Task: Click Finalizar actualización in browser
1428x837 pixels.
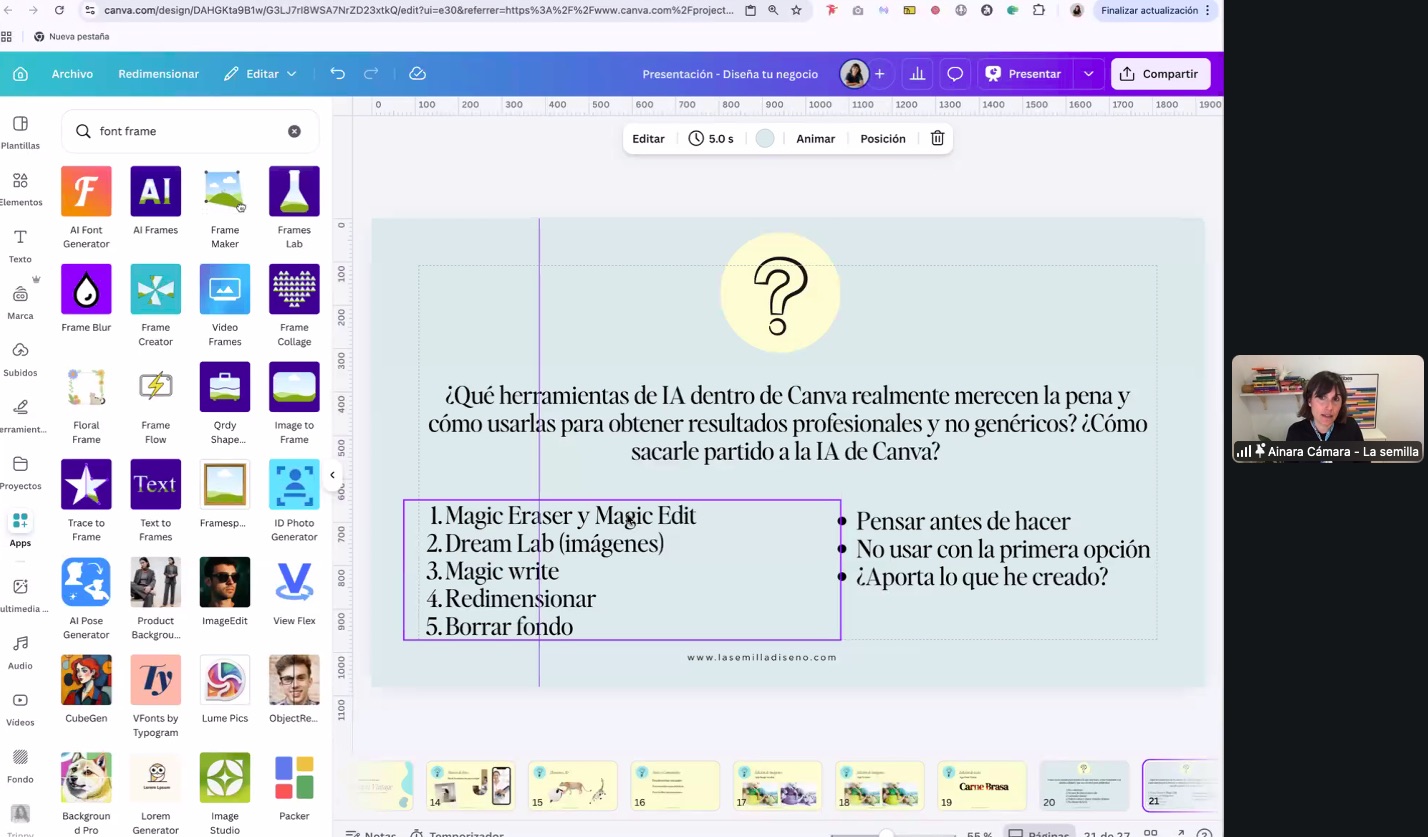Action: tap(1155, 10)
